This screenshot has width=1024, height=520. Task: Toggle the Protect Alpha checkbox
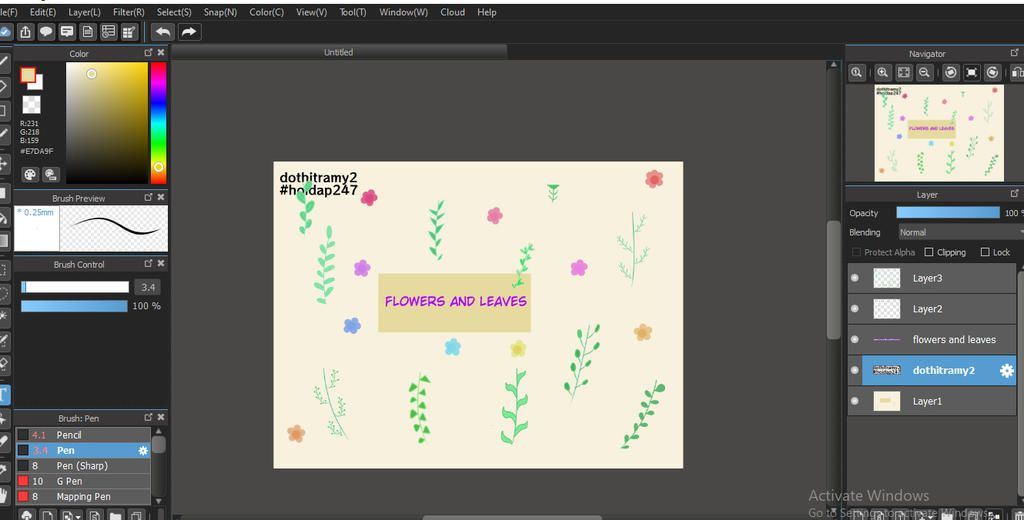point(856,252)
